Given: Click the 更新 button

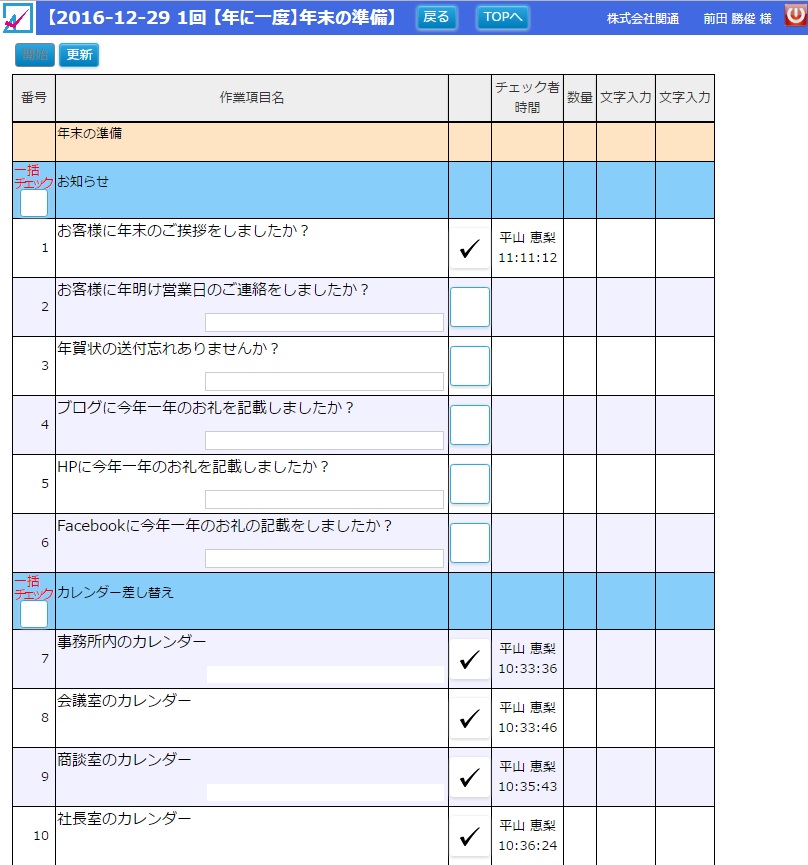Looking at the screenshot, I should [79, 55].
